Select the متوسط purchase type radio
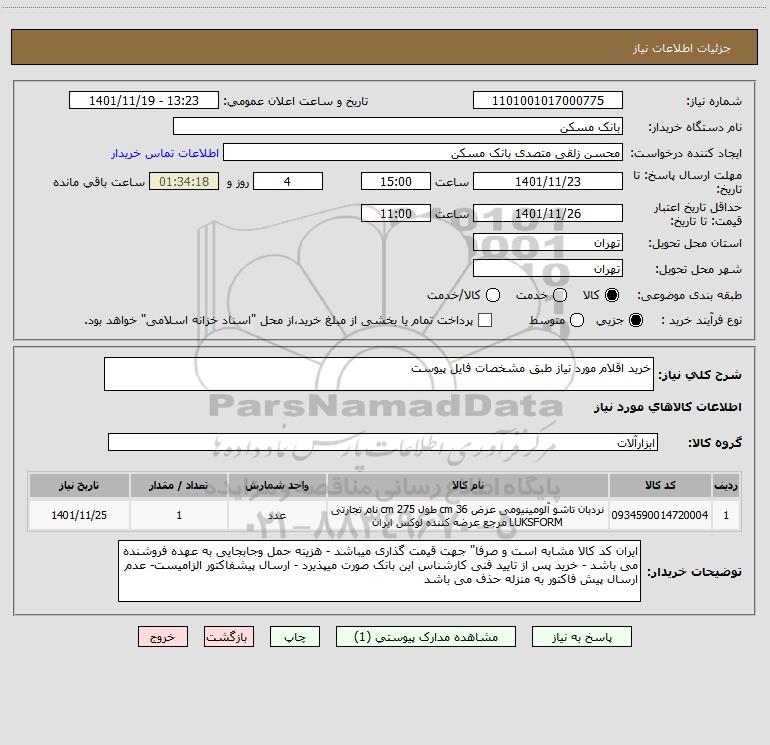Image resolution: width=770 pixels, height=745 pixels. click(x=577, y=320)
